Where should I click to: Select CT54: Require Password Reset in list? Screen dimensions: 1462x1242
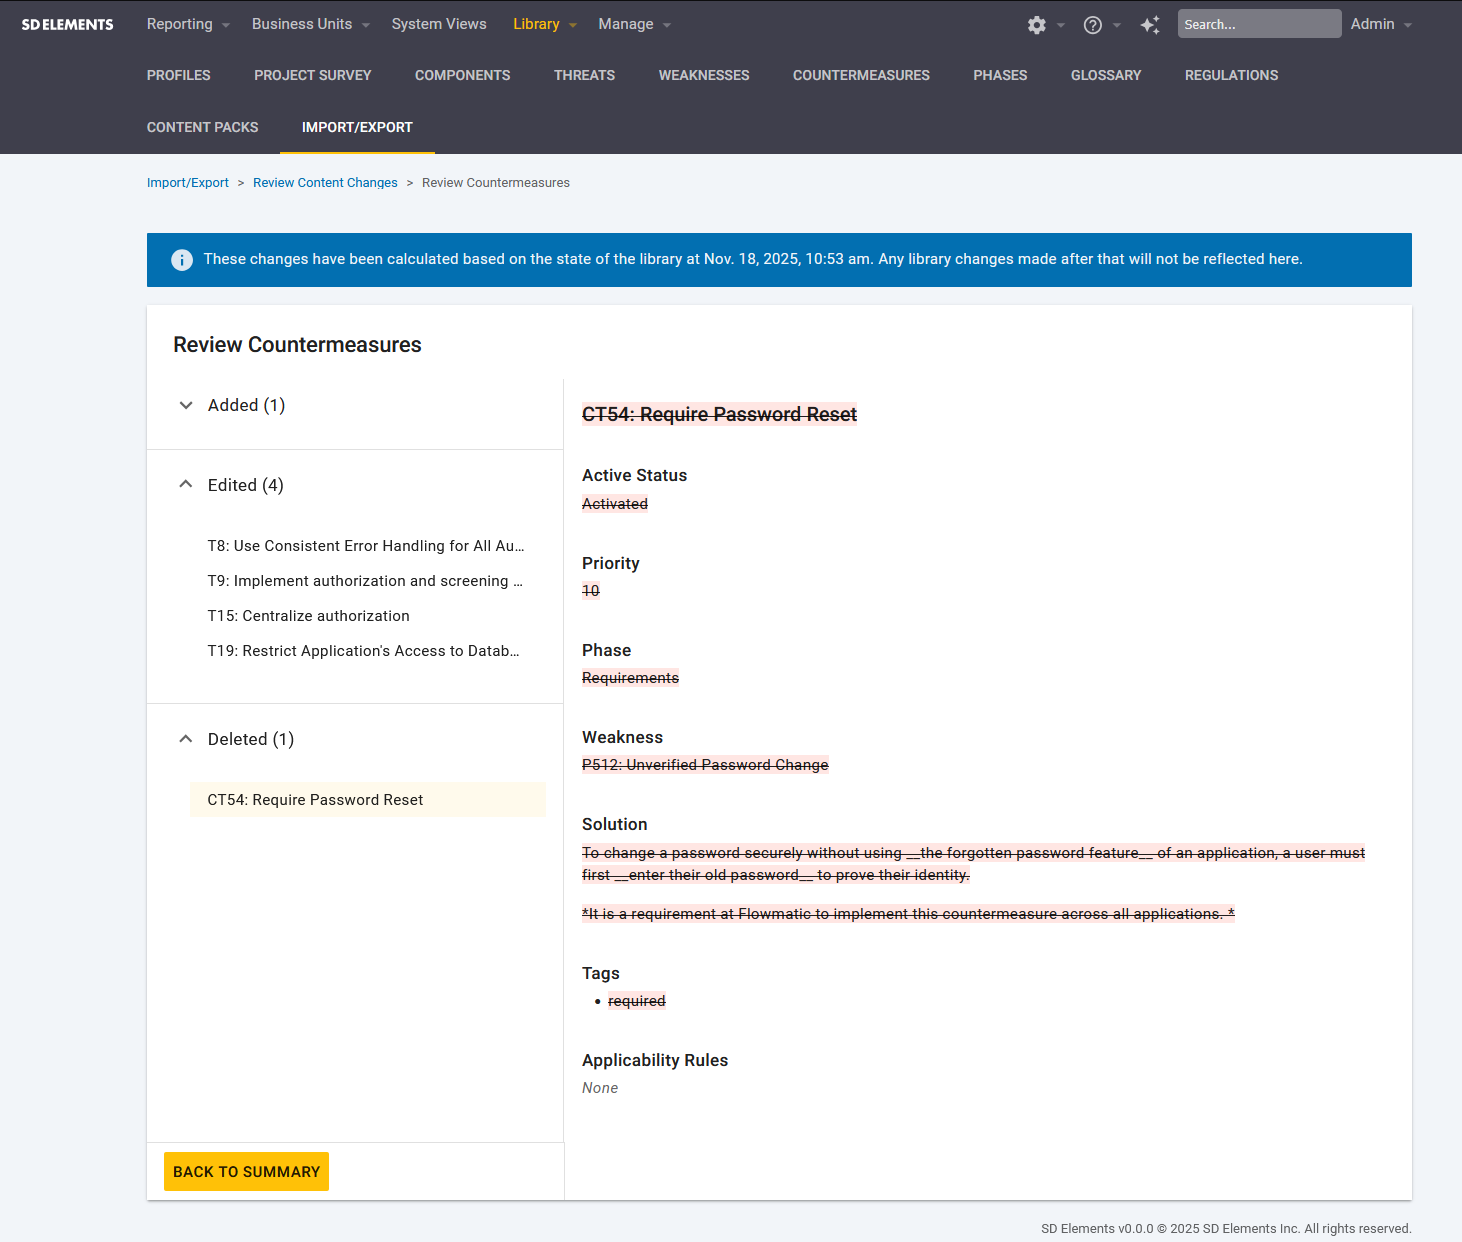[x=315, y=800]
